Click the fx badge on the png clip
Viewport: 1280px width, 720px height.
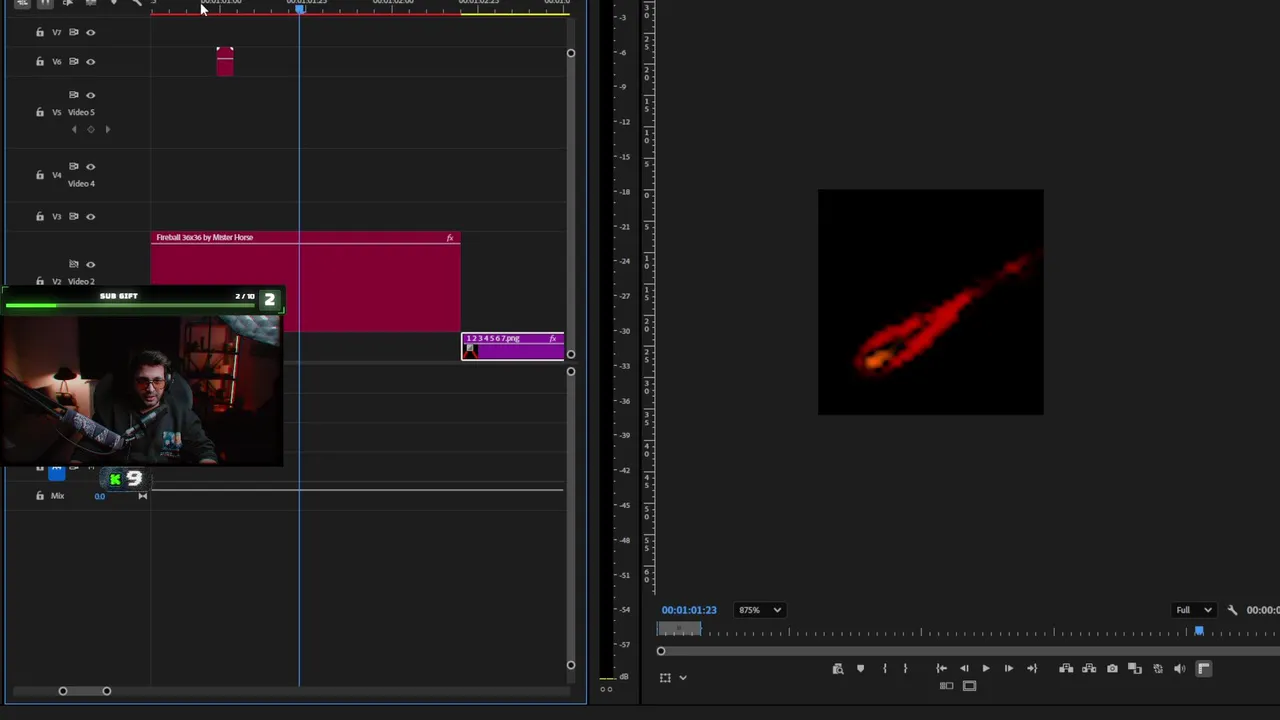(553, 339)
